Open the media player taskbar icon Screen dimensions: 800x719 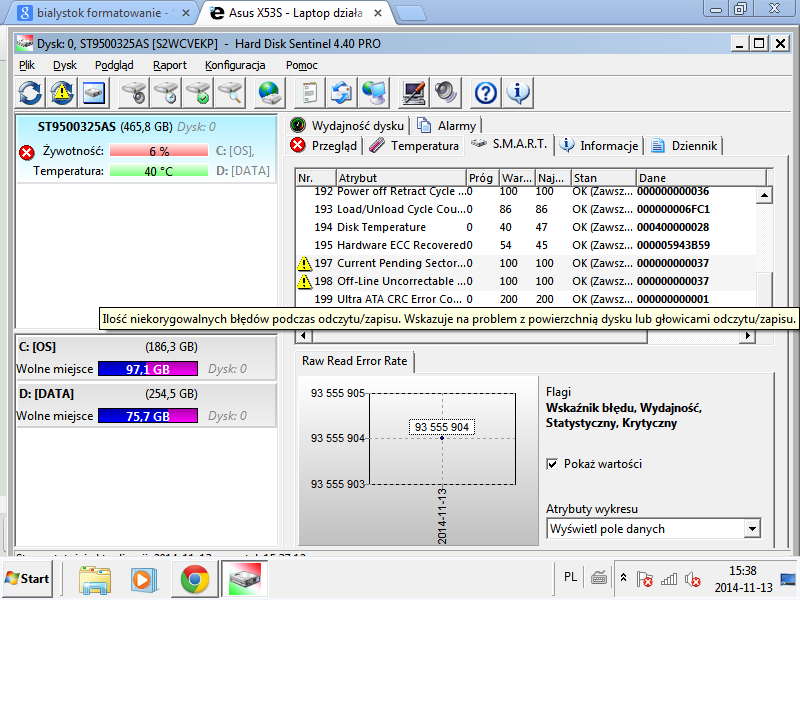[x=143, y=580]
